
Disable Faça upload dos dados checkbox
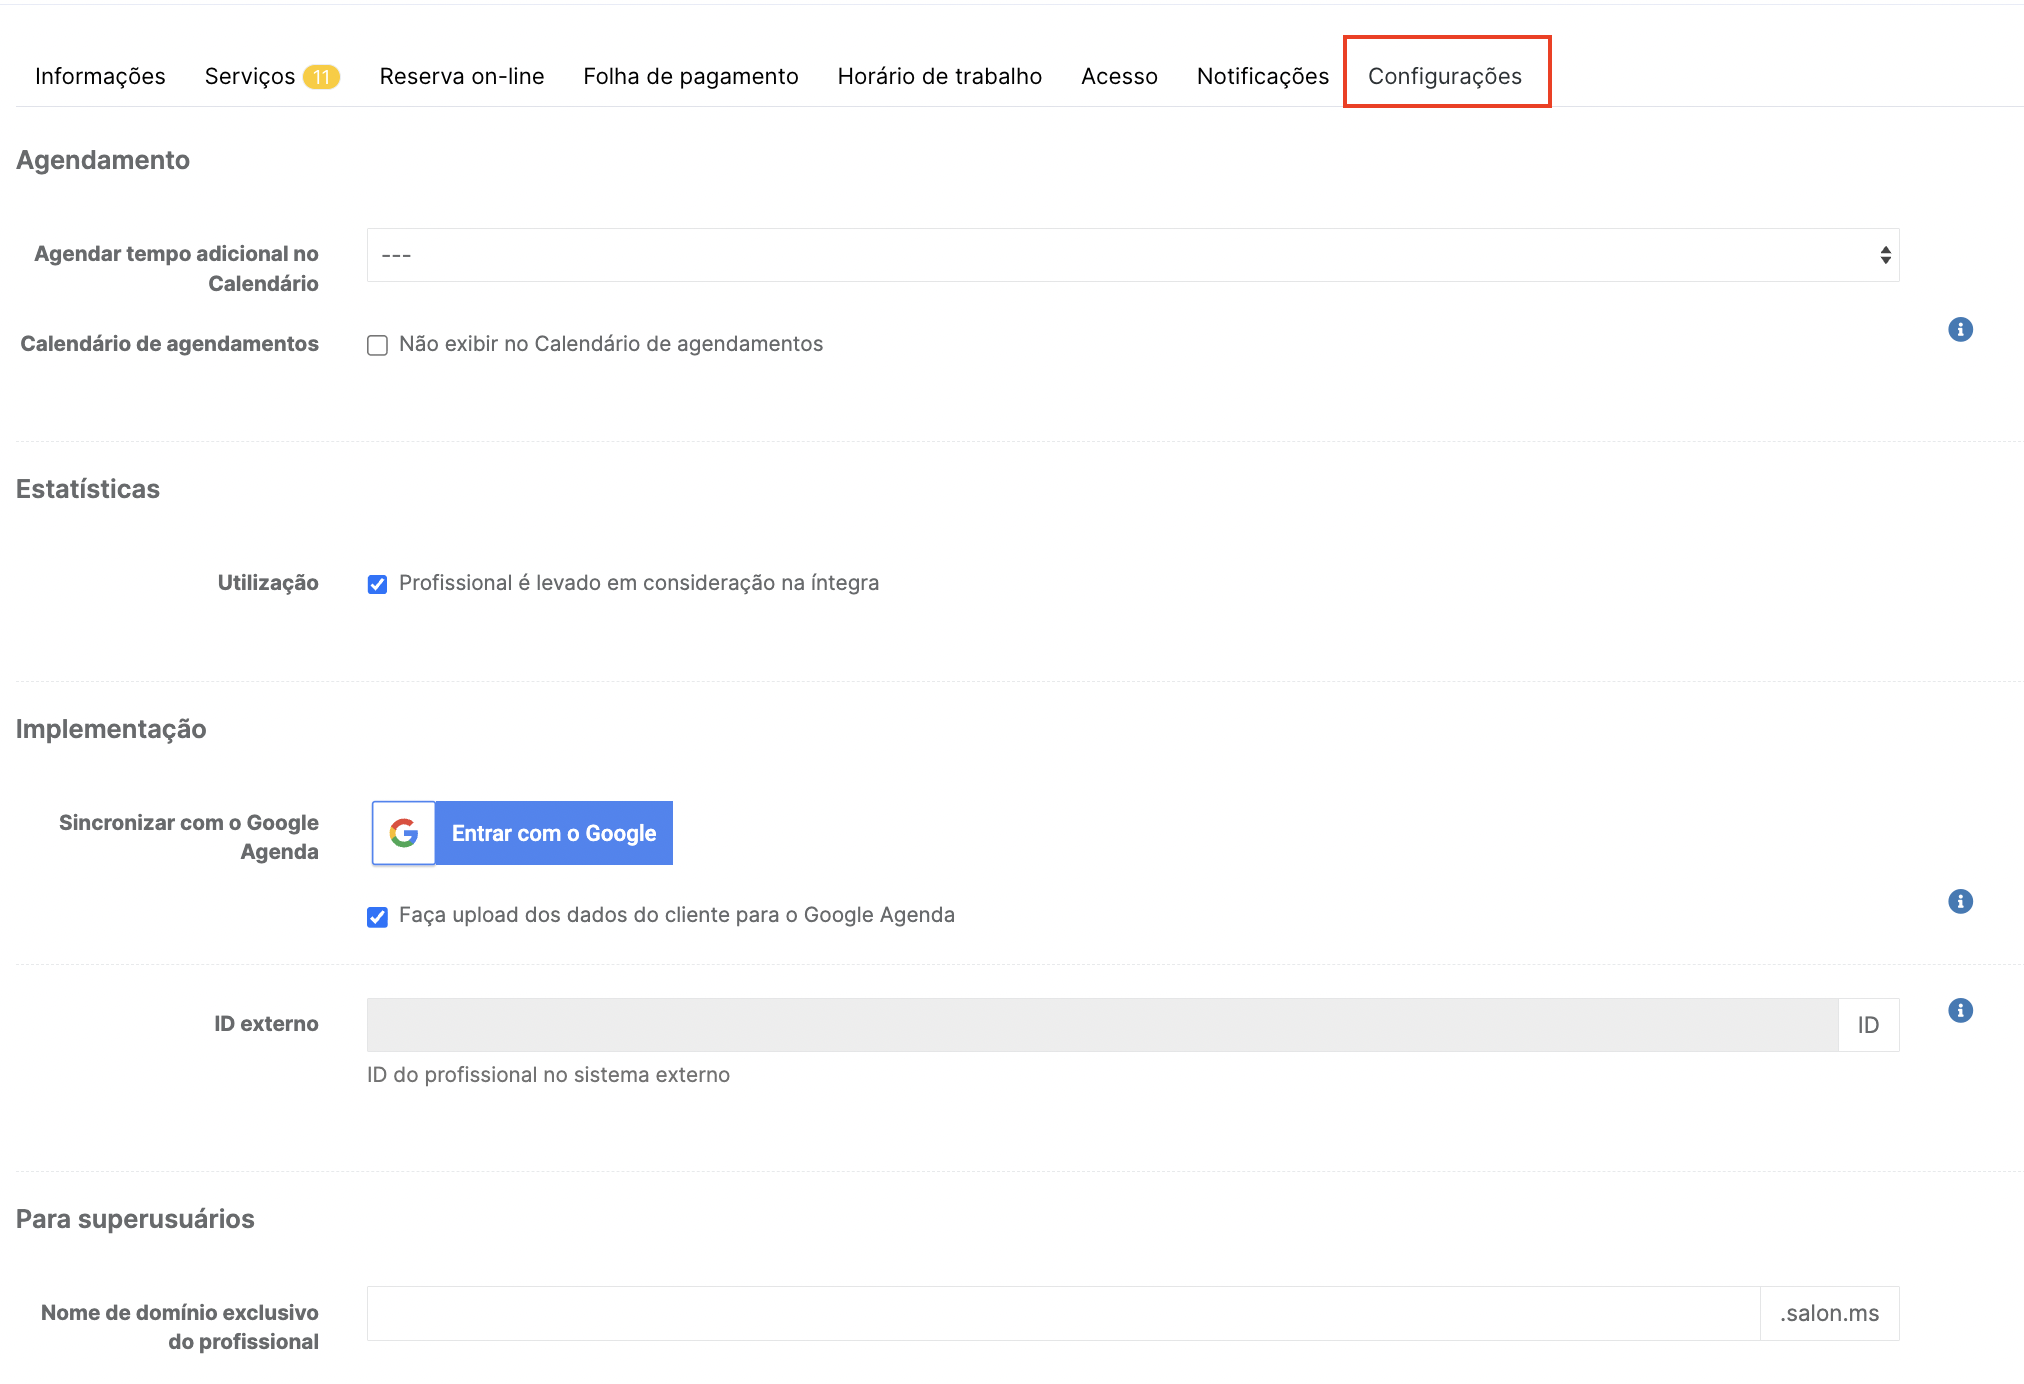[377, 917]
